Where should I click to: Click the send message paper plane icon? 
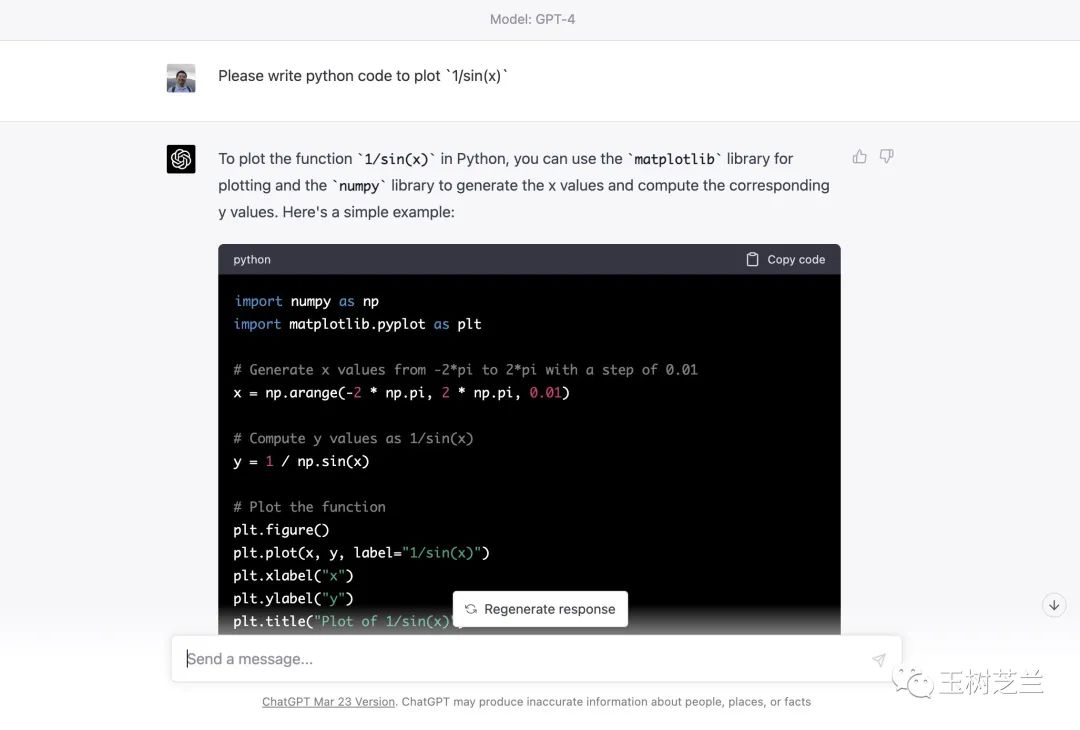point(879,660)
